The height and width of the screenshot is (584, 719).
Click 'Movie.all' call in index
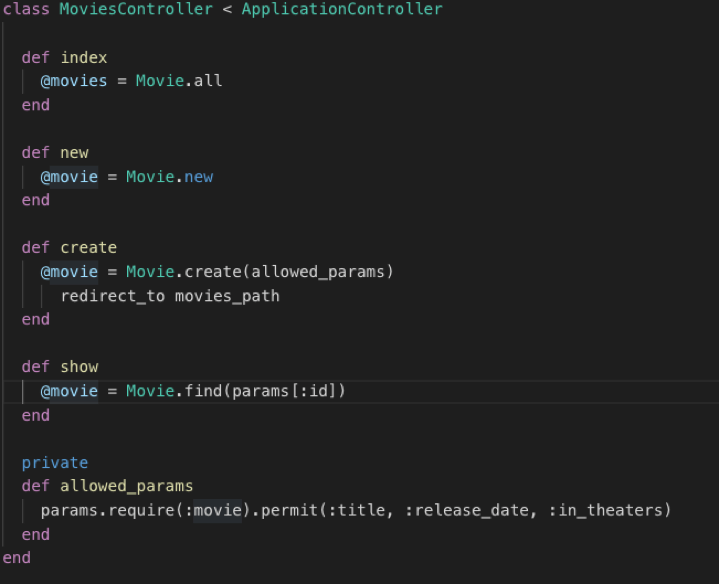click(179, 81)
